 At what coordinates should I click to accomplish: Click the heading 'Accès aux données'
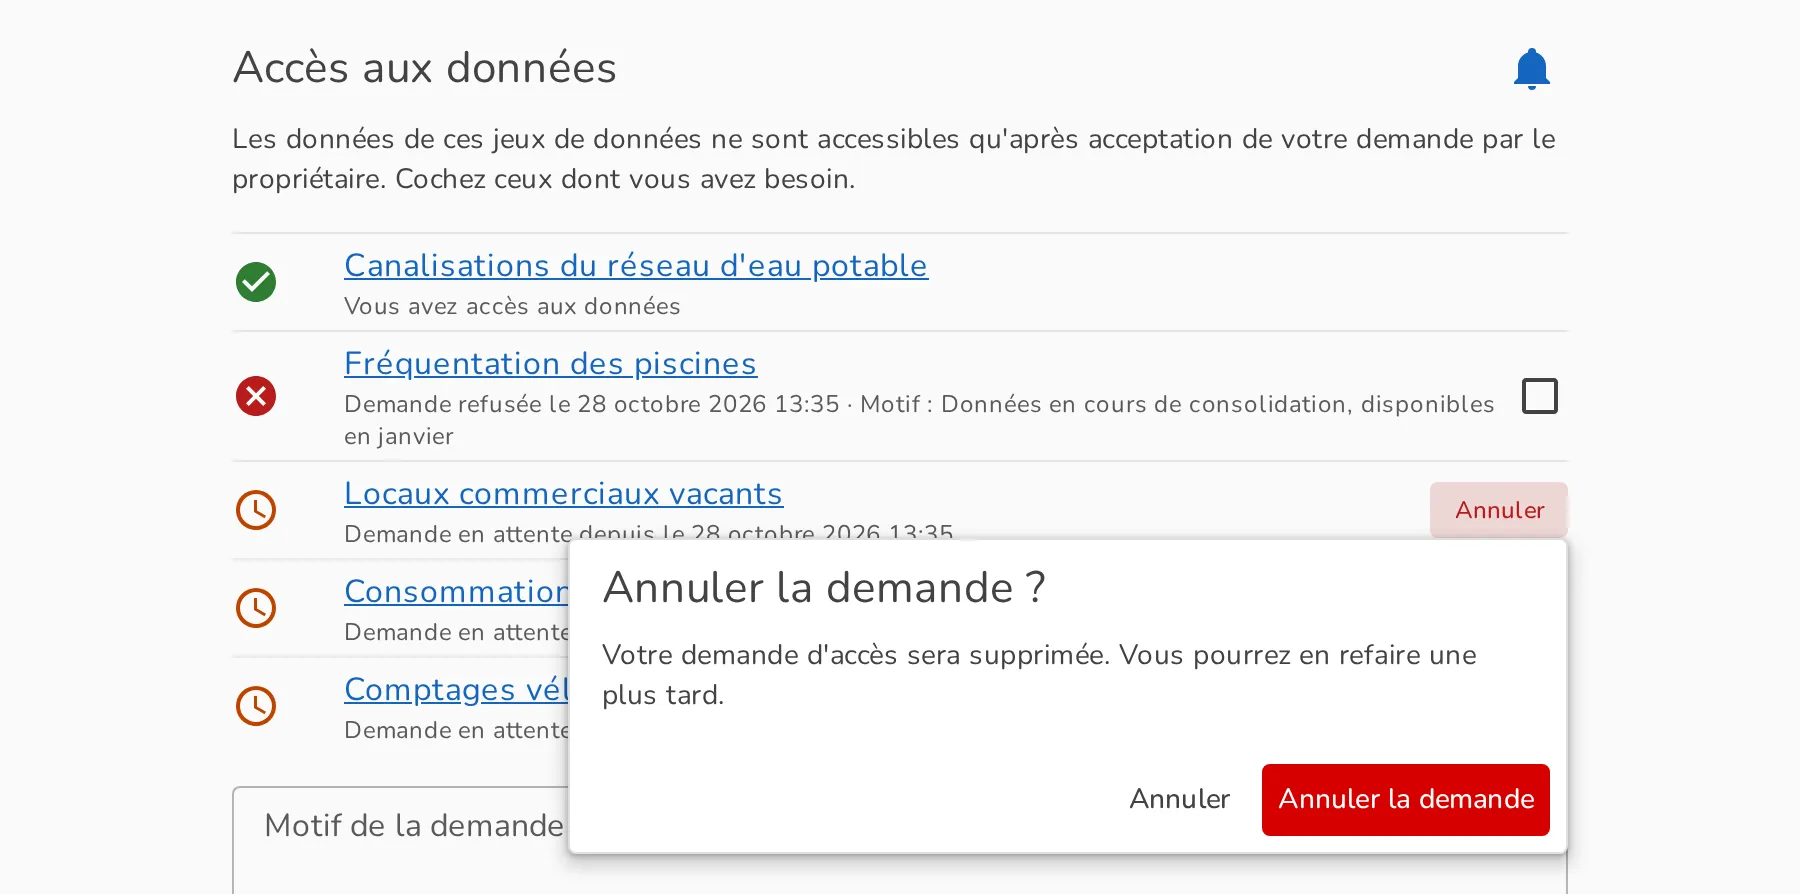coord(425,67)
